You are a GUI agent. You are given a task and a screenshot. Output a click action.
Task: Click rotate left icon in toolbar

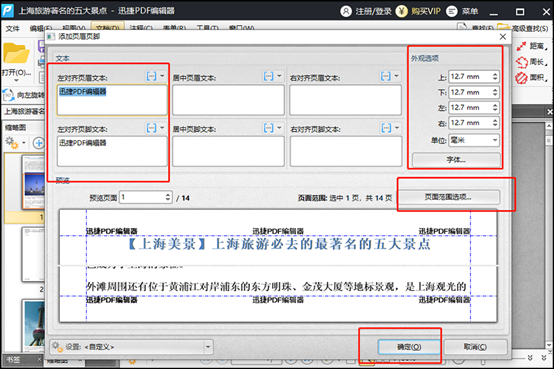8,95
